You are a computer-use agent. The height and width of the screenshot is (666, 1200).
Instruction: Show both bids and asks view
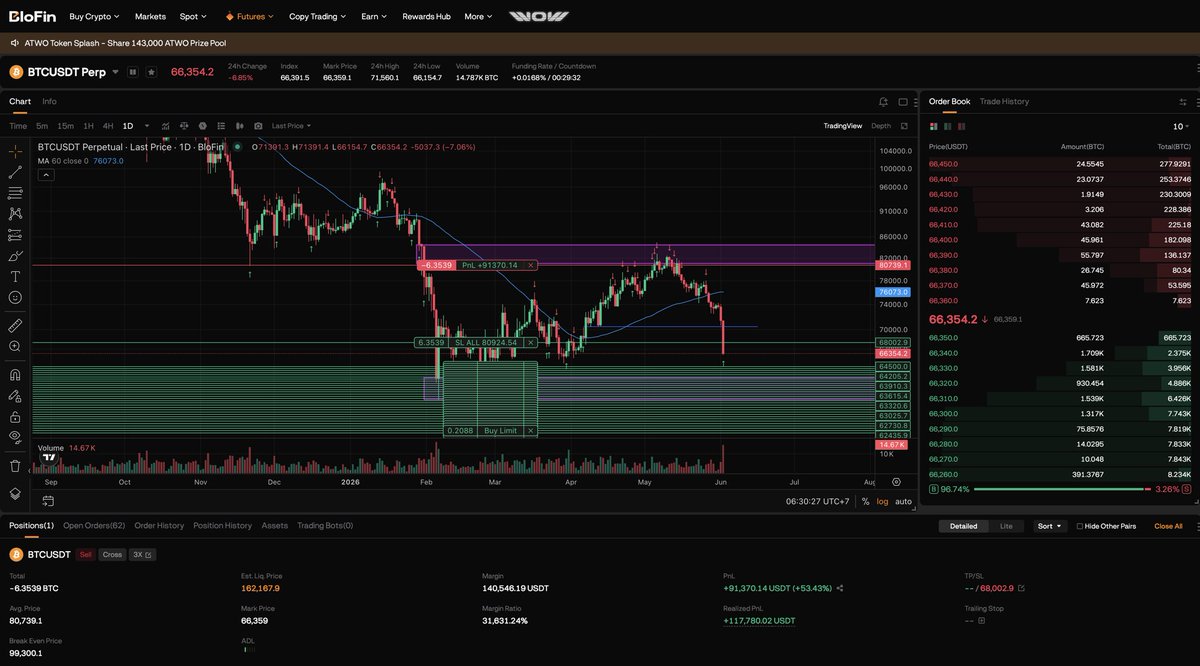pyautogui.click(x=934, y=127)
